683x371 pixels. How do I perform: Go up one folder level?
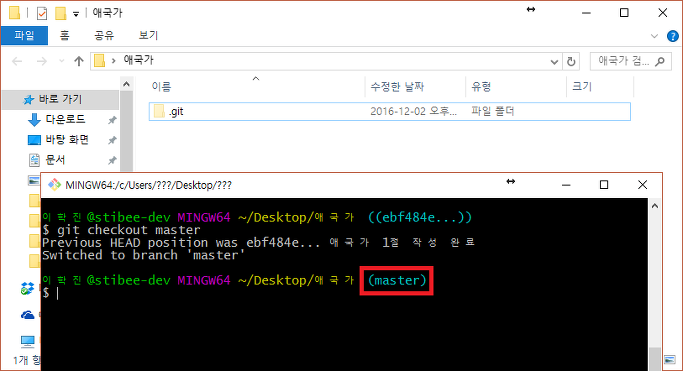tap(79, 61)
